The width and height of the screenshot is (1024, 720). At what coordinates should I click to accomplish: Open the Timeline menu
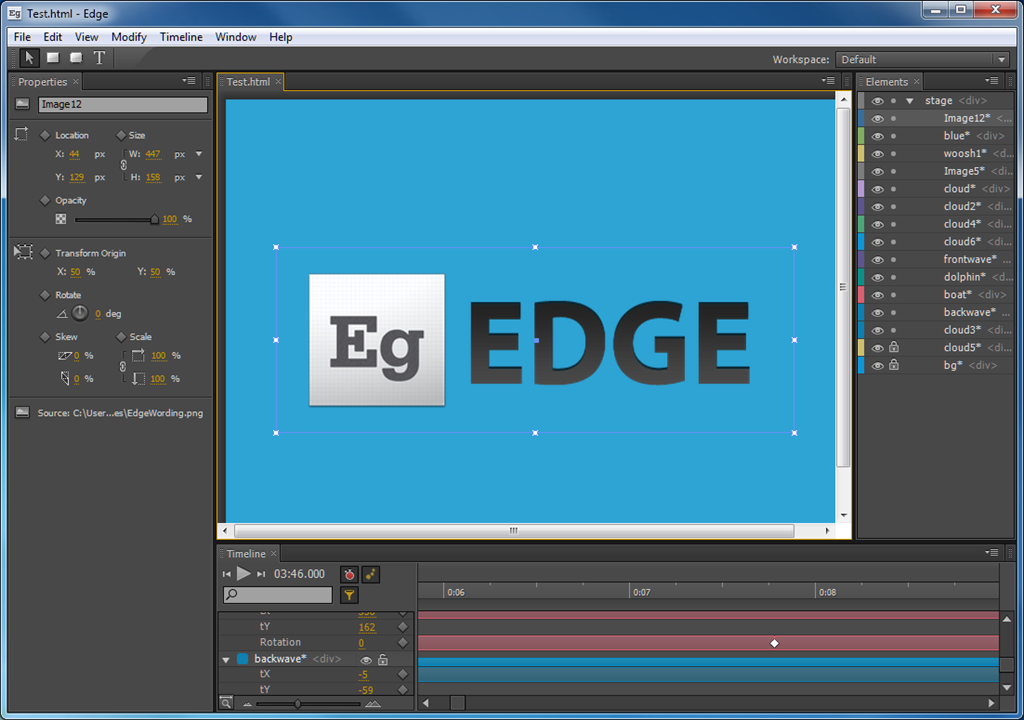coord(181,37)
